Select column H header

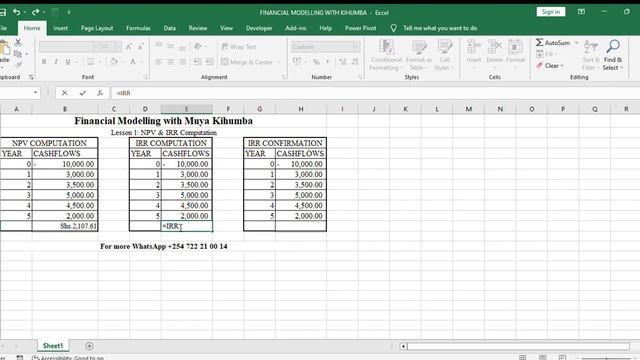pos(301,109)
